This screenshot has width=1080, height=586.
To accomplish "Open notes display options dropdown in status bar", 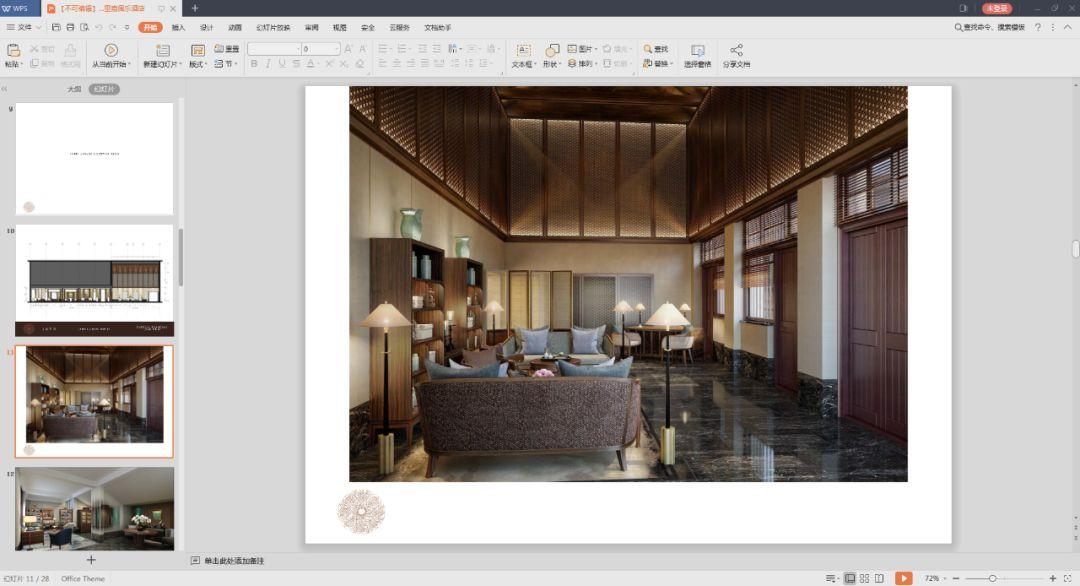I will [832, 578].
